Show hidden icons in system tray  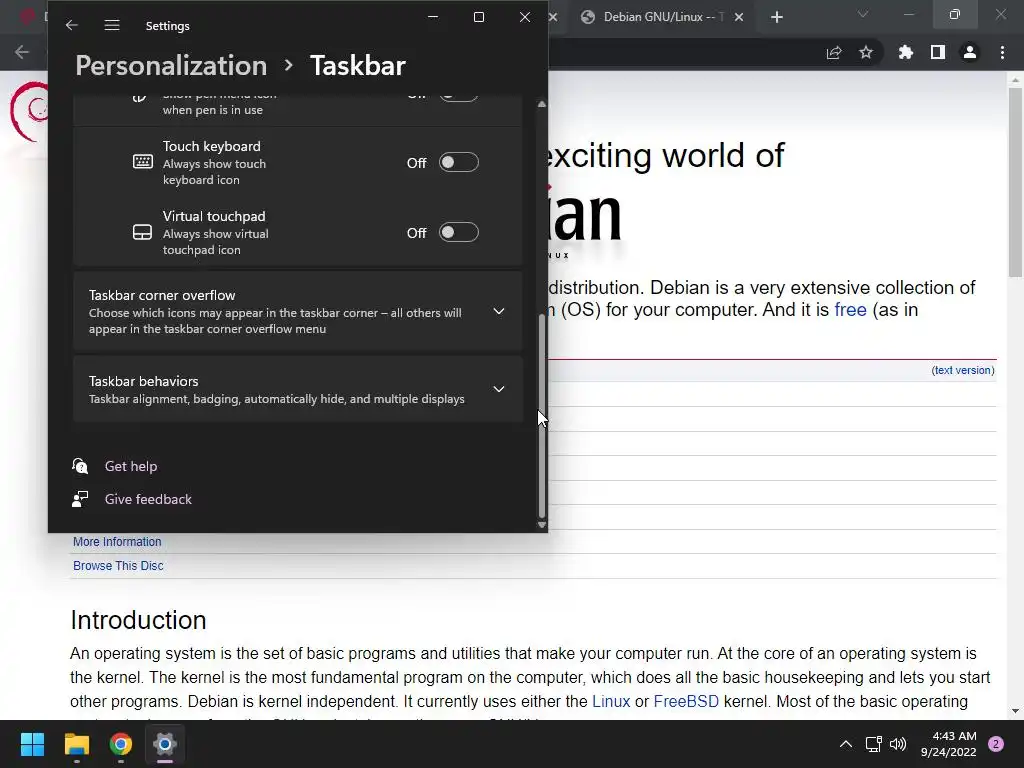846,744
